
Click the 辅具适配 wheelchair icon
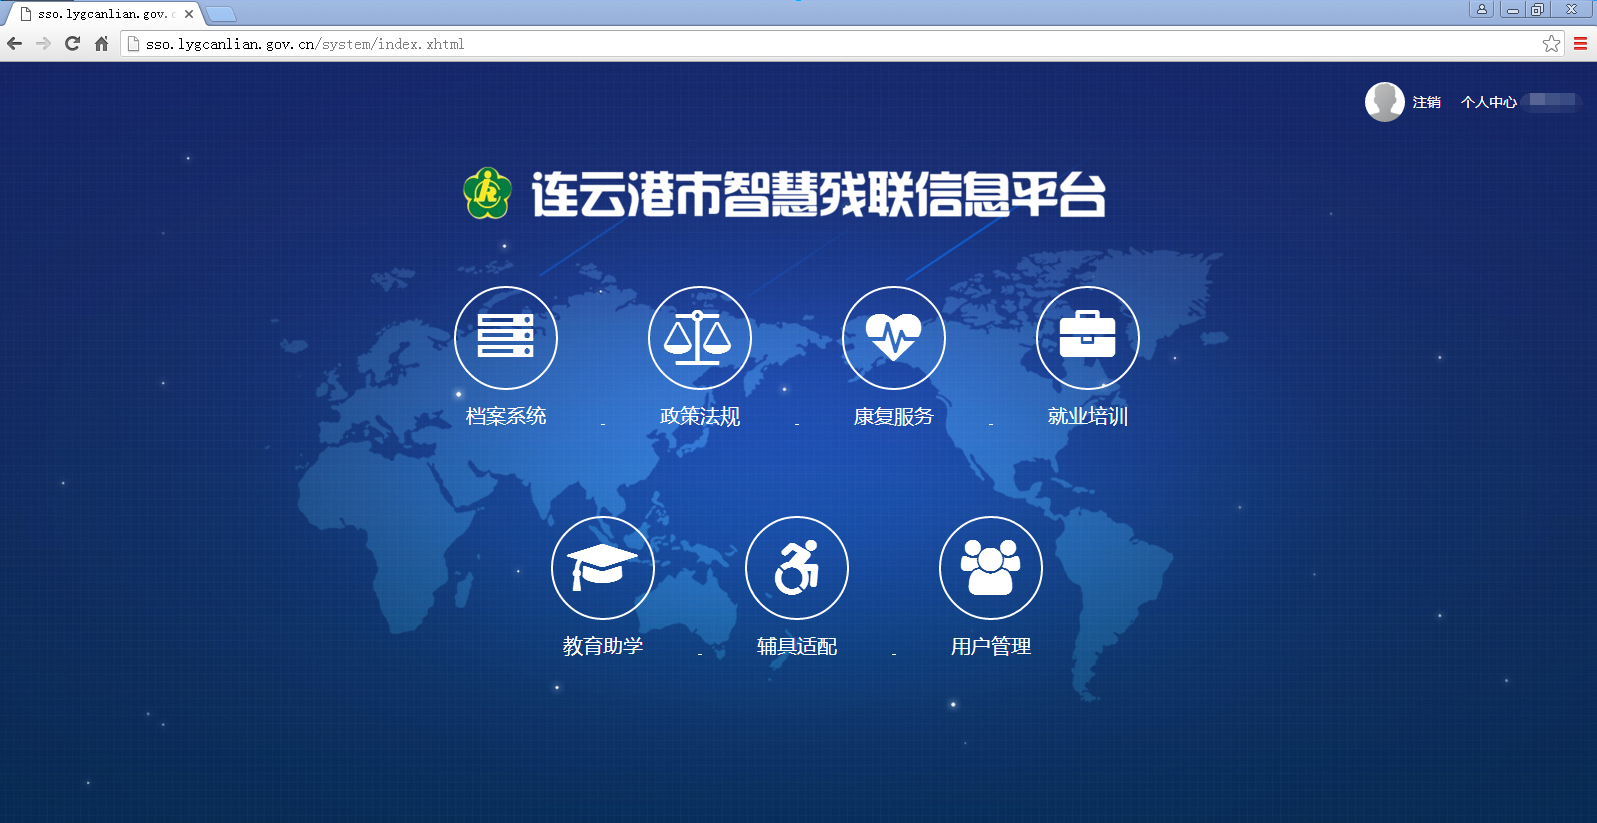(796, 568)
